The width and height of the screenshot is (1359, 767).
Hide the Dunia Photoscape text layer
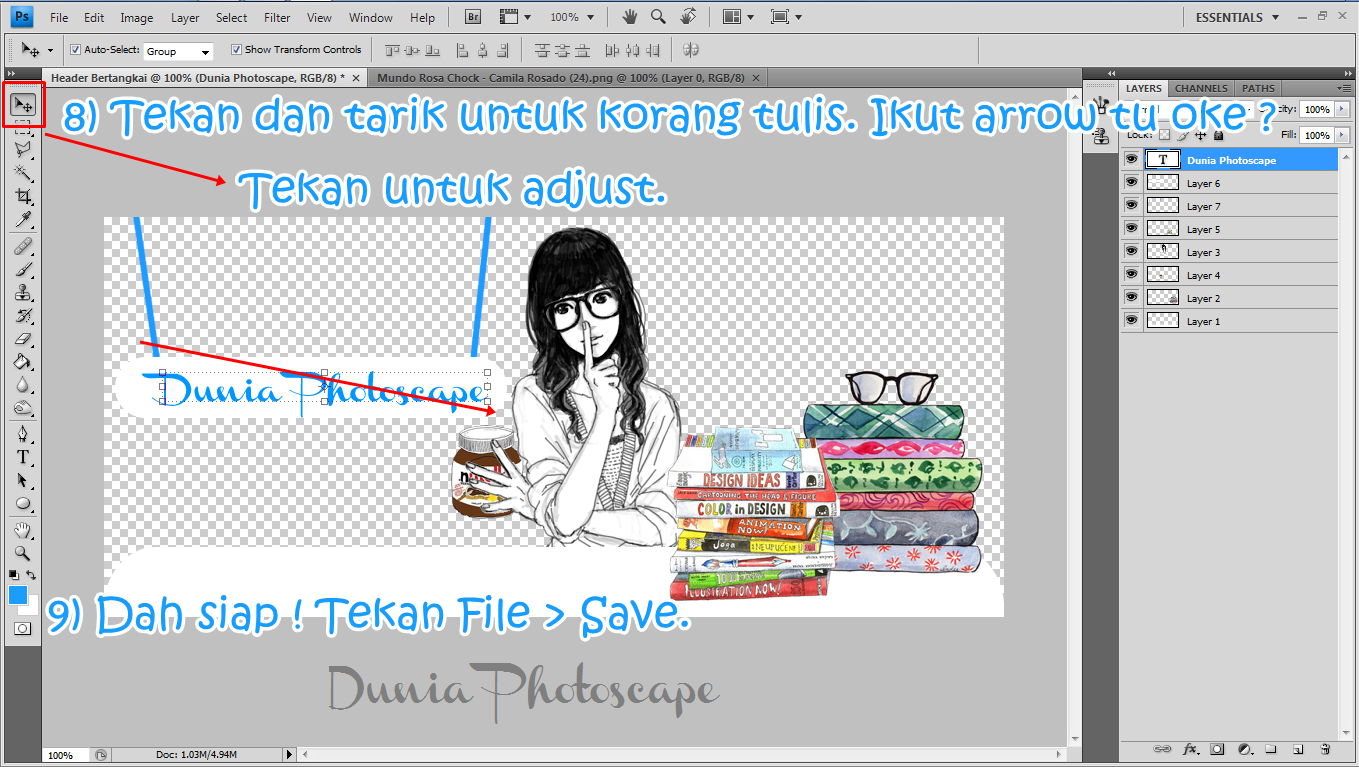[x=1132, y=159]
